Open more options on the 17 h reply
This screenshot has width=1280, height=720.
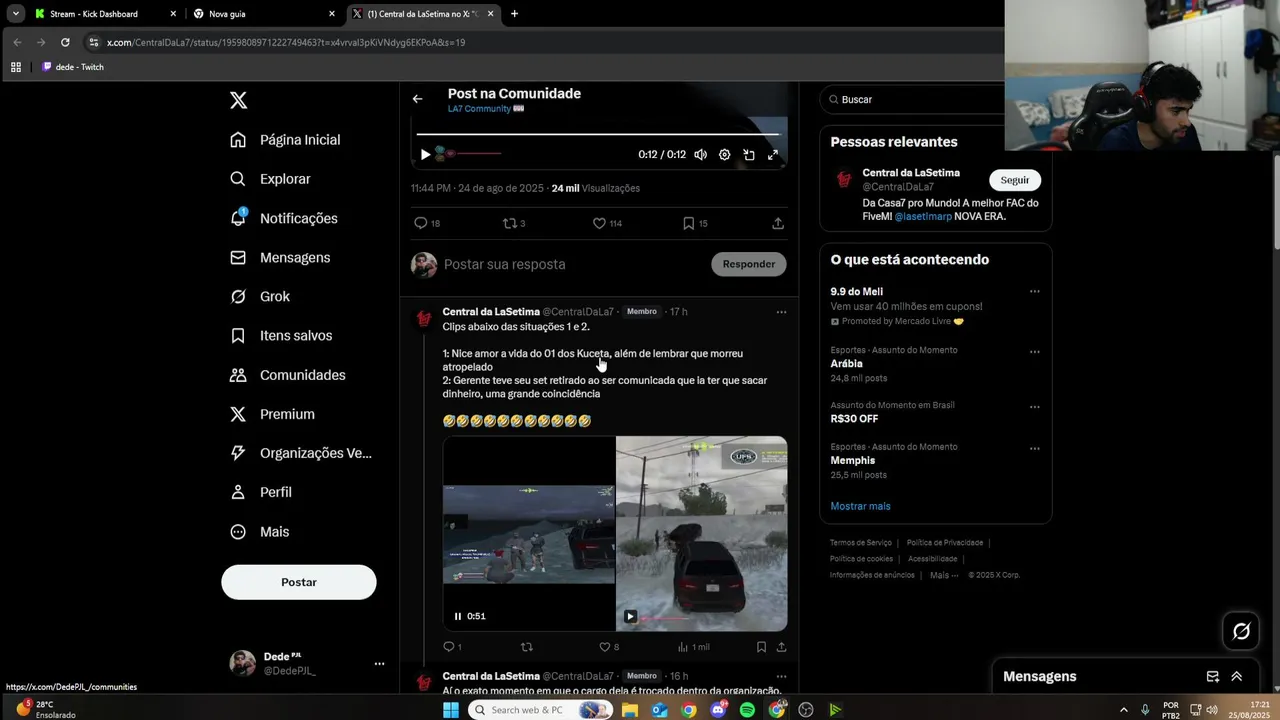click(781, 312)
